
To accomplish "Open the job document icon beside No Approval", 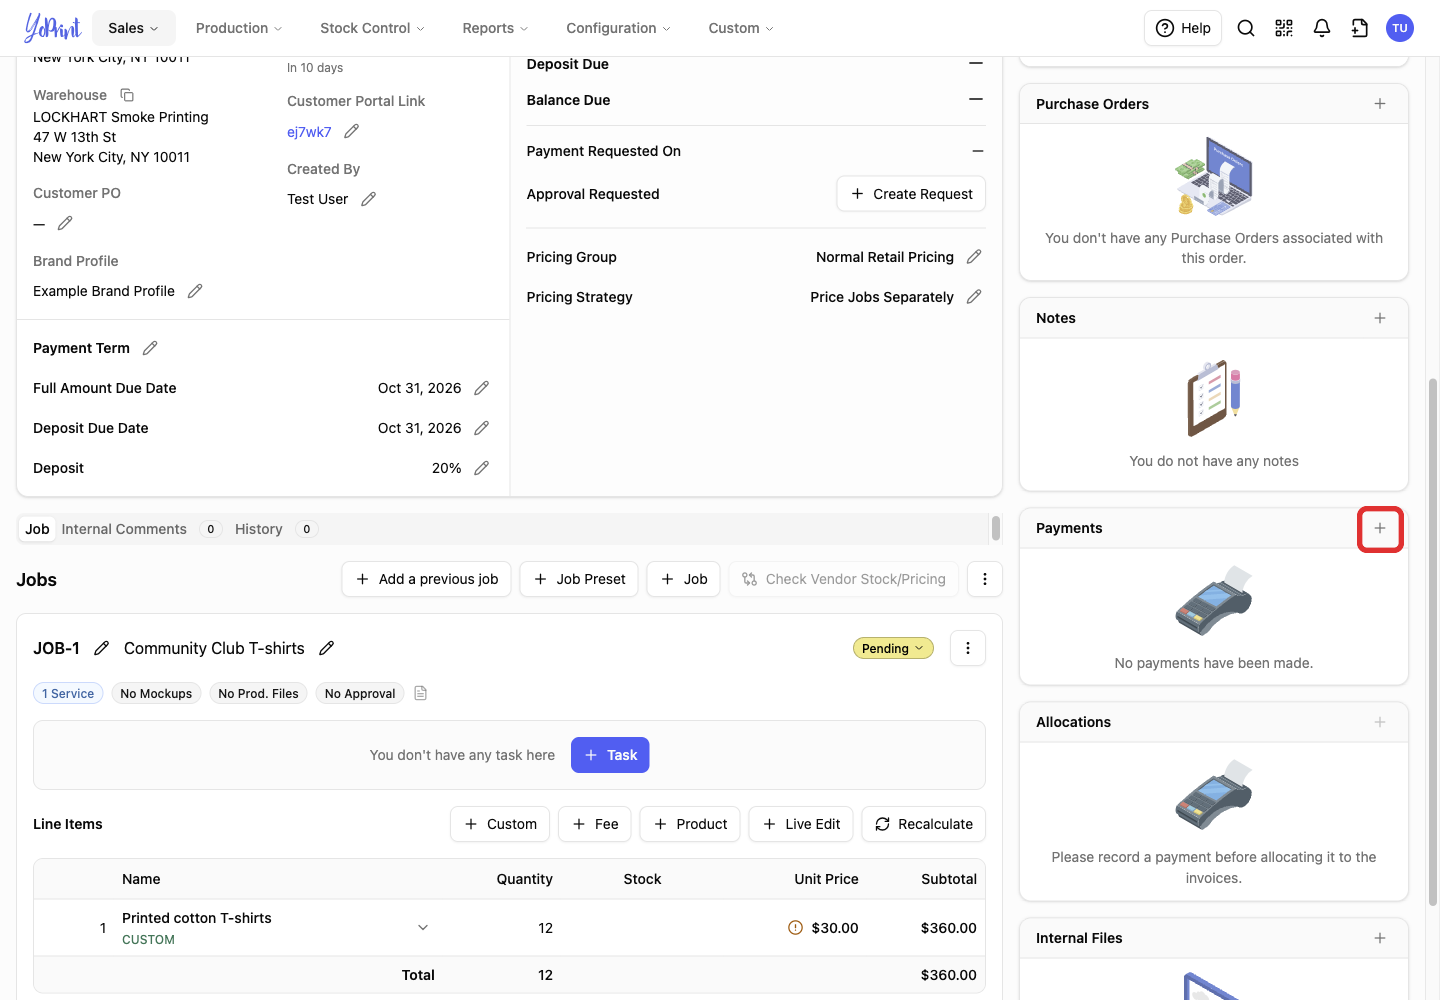I will 421,693.
